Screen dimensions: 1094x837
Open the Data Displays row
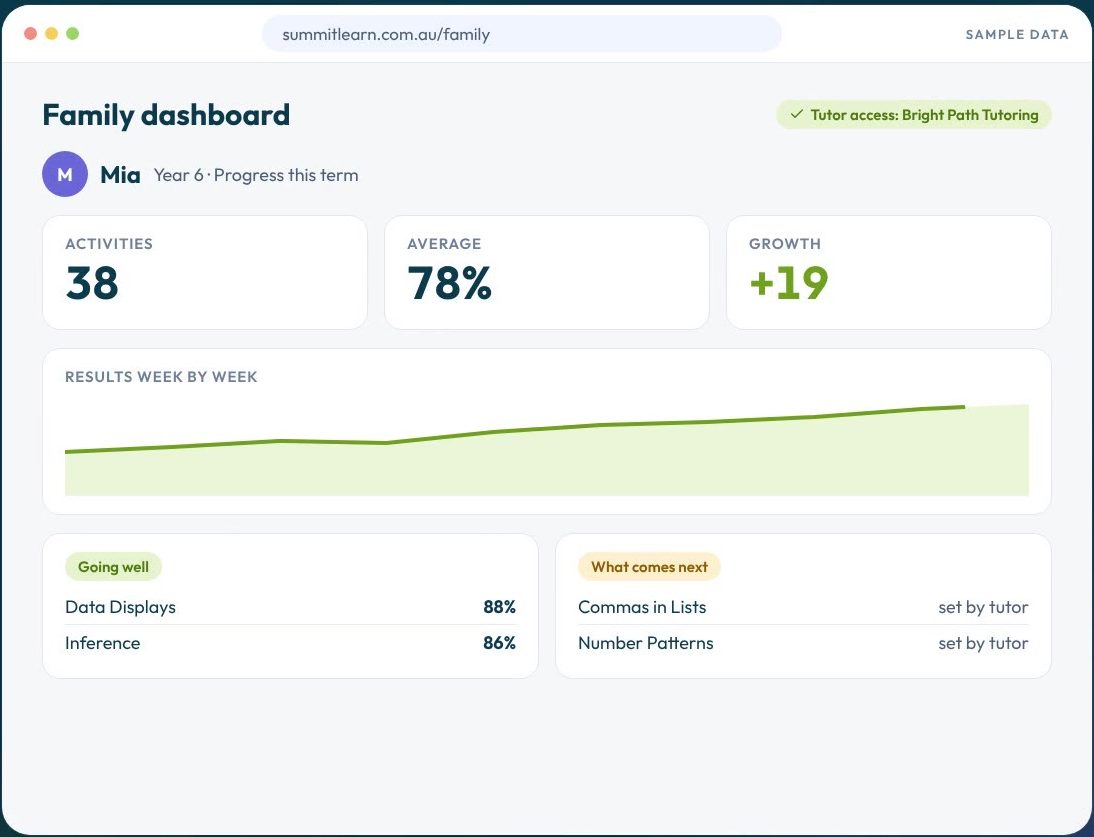click(x=290, y=607)
